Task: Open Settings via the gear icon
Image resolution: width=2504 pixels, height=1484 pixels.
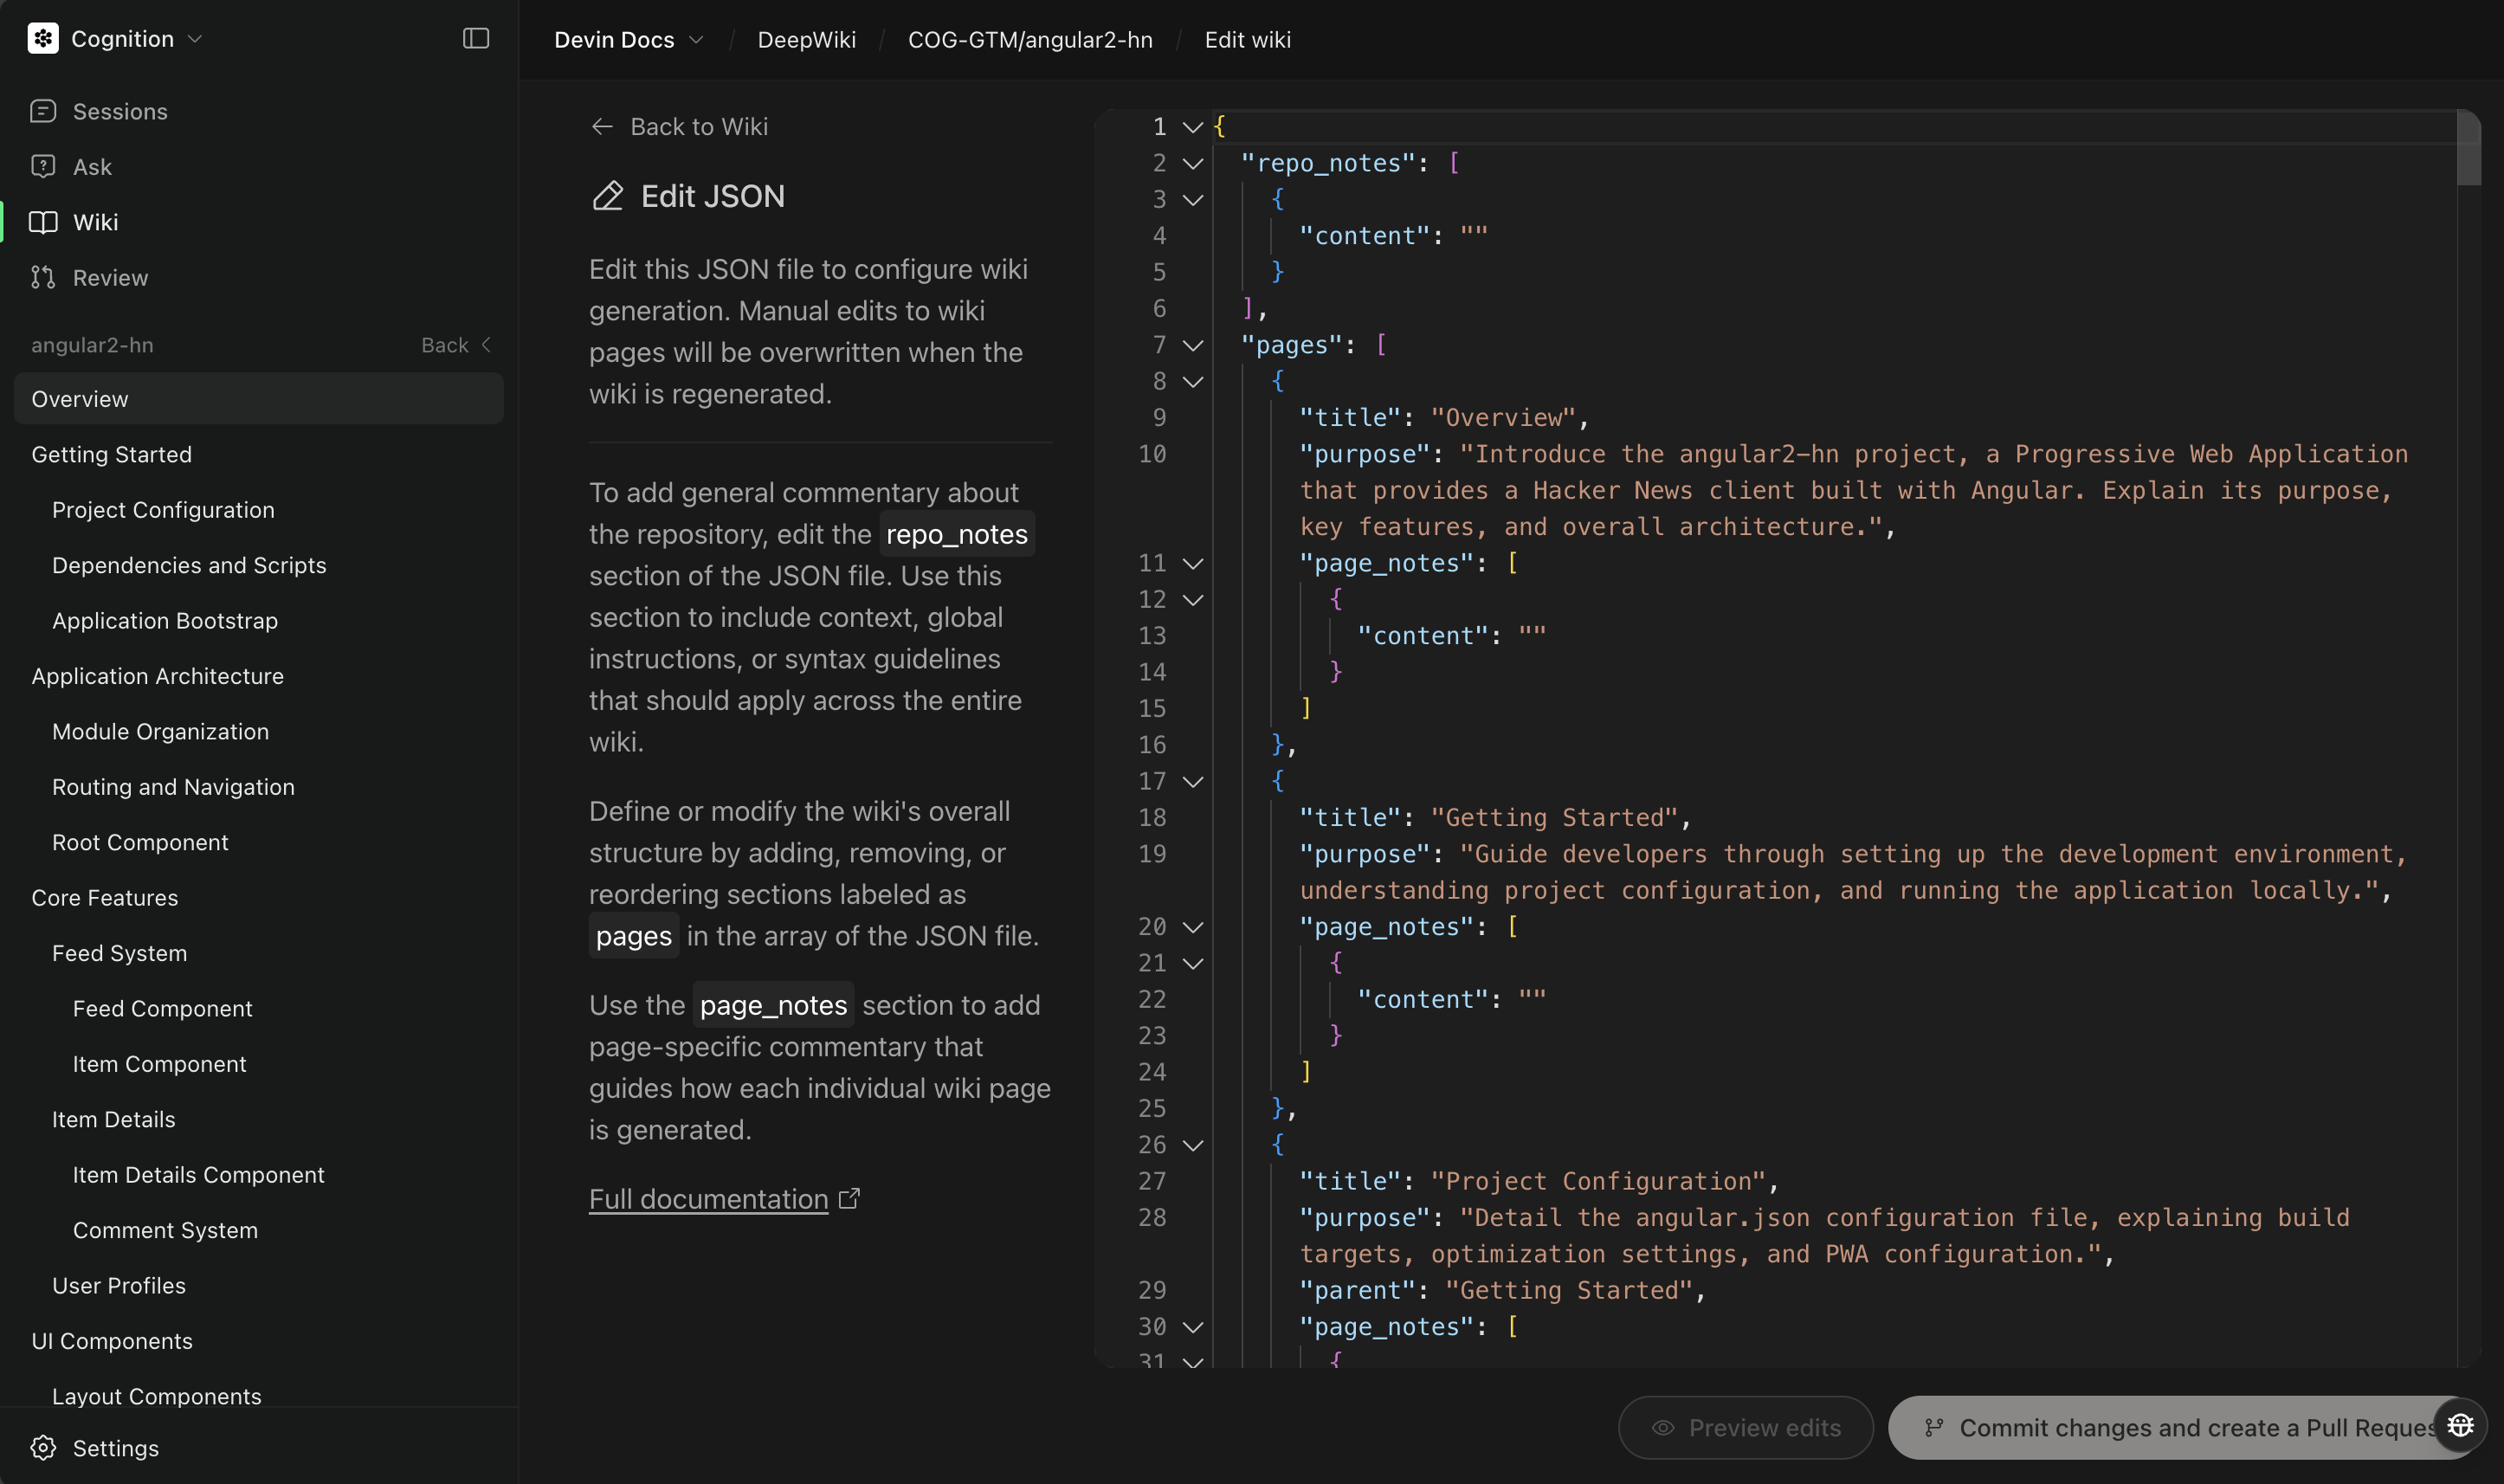Action: (43, 1447)
